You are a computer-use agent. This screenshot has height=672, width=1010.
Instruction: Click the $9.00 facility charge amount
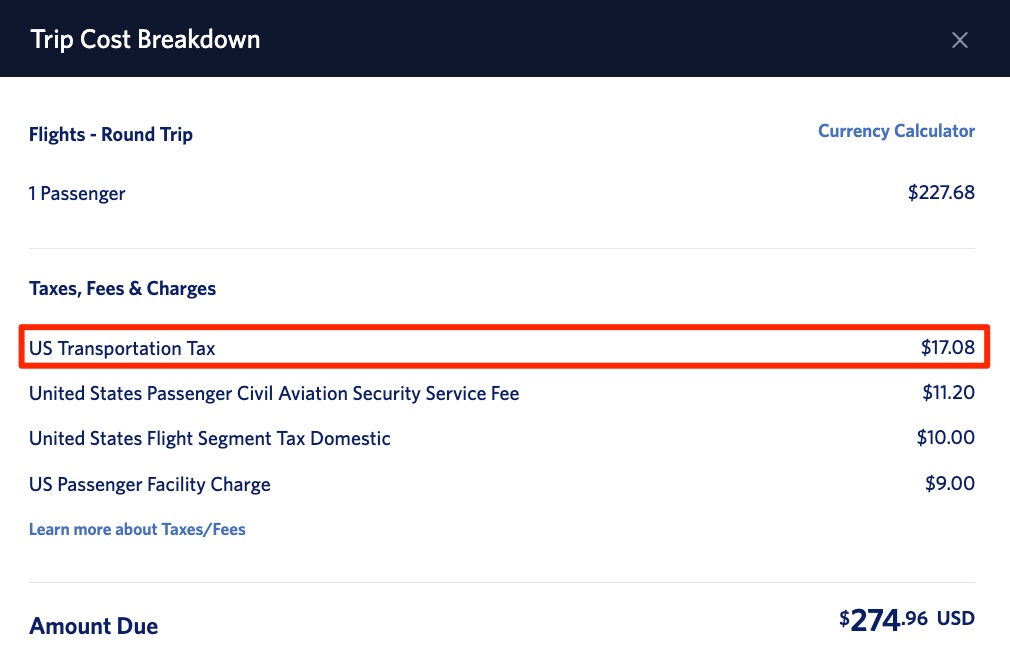click(950, 484)
